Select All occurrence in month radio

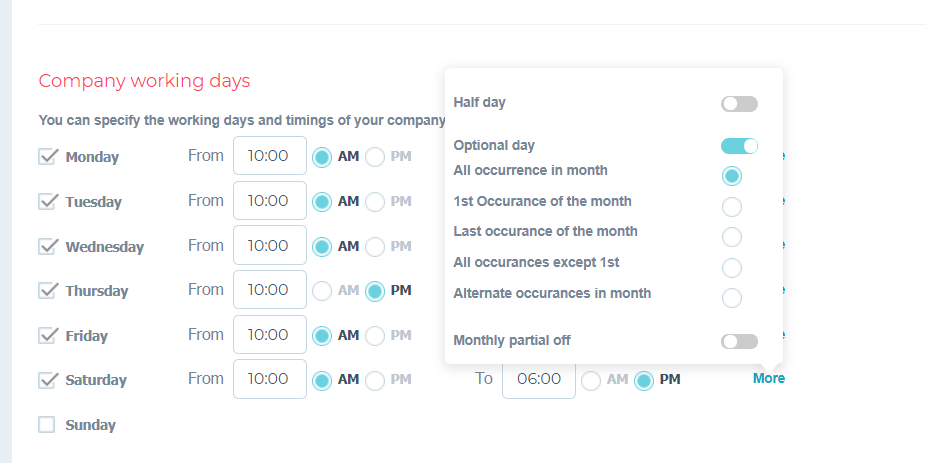(732, 176)
